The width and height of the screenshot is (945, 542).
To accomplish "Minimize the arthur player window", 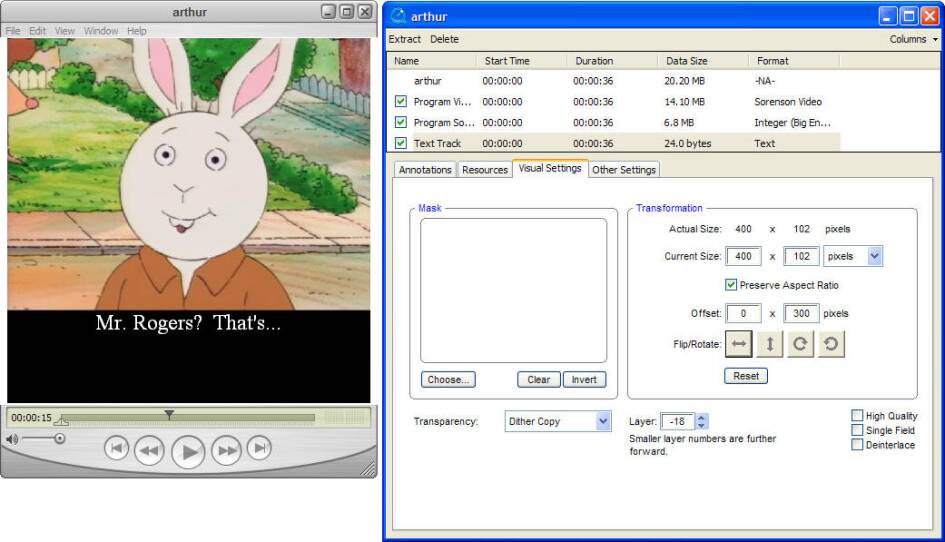I will coord(328,11).
